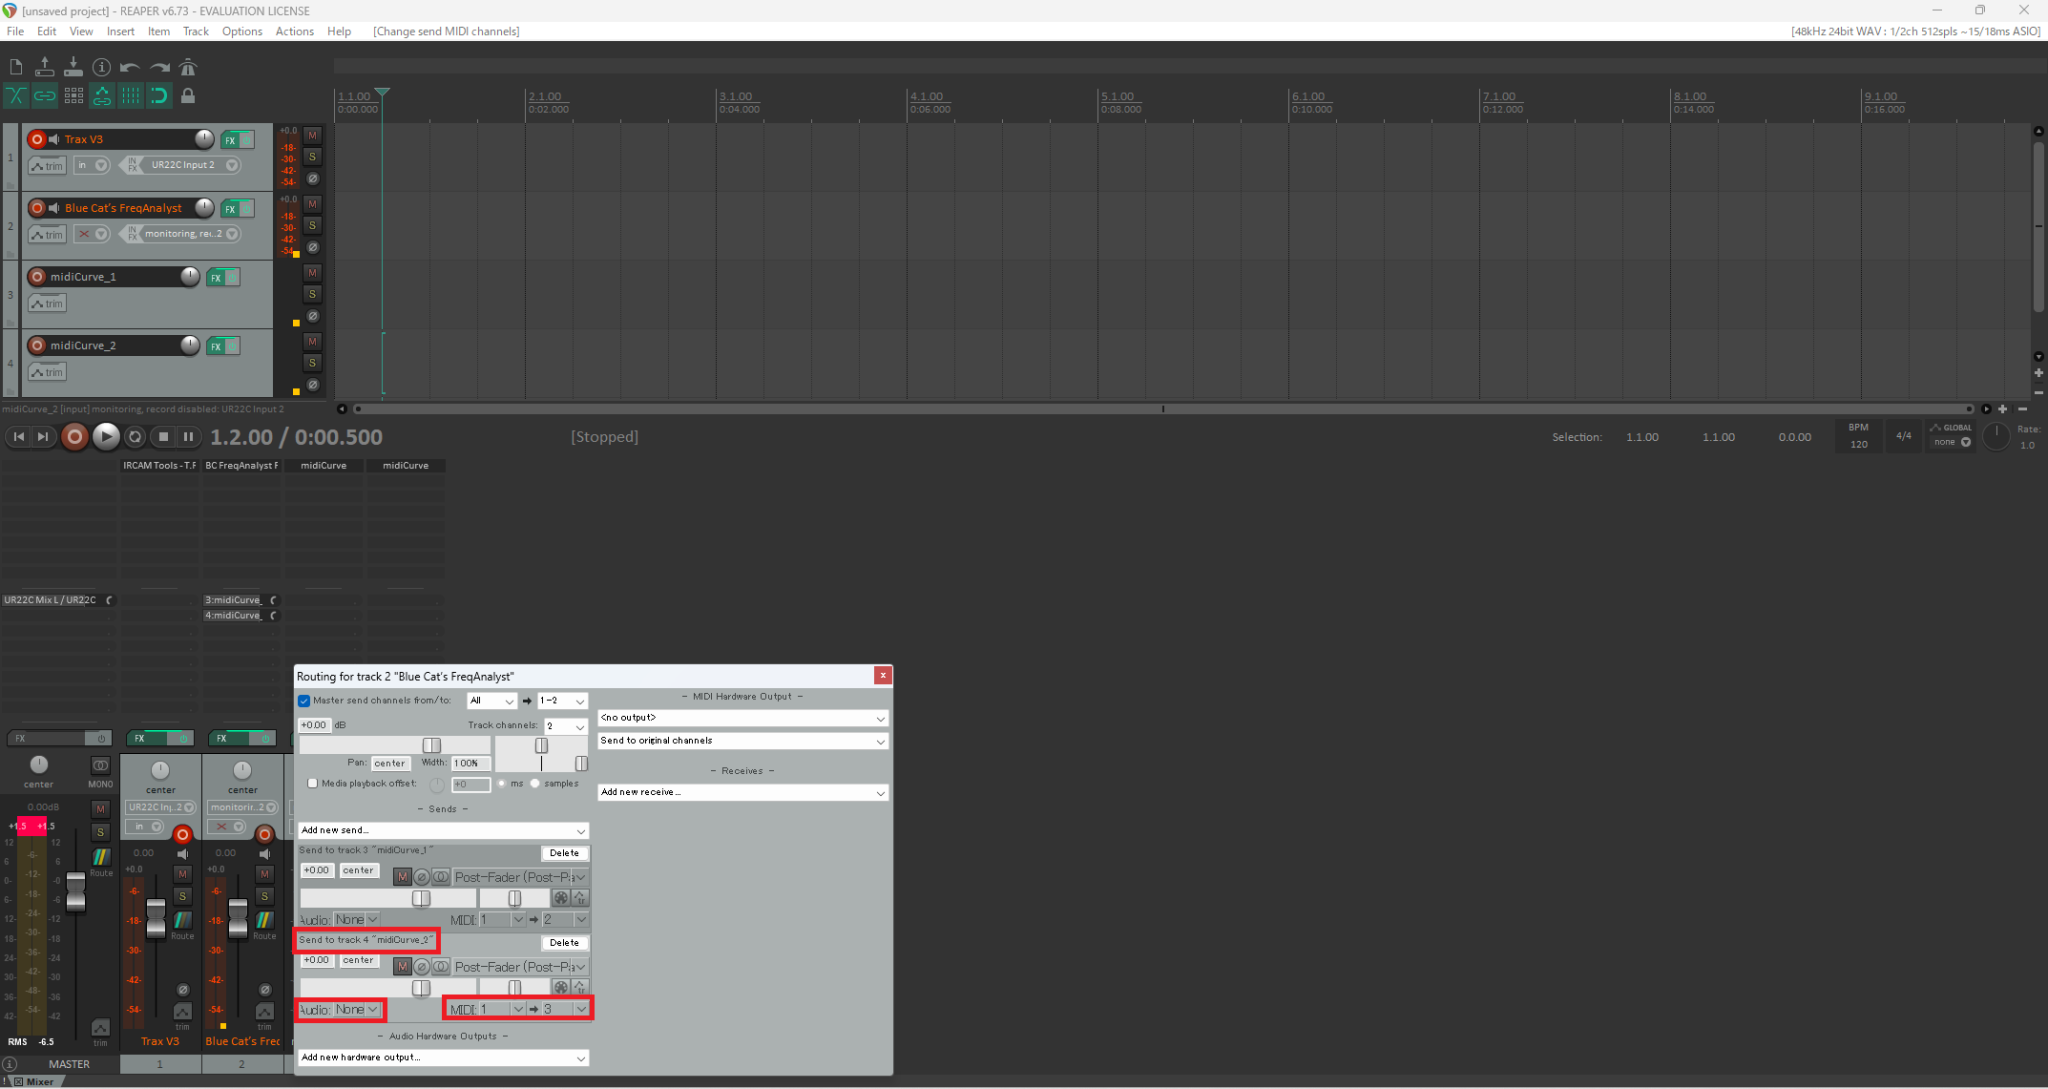The height and width of the screenshot is (1089, 2048).
Task: Click the Trax V3 mixer volume fader
Action: point(156,917)
